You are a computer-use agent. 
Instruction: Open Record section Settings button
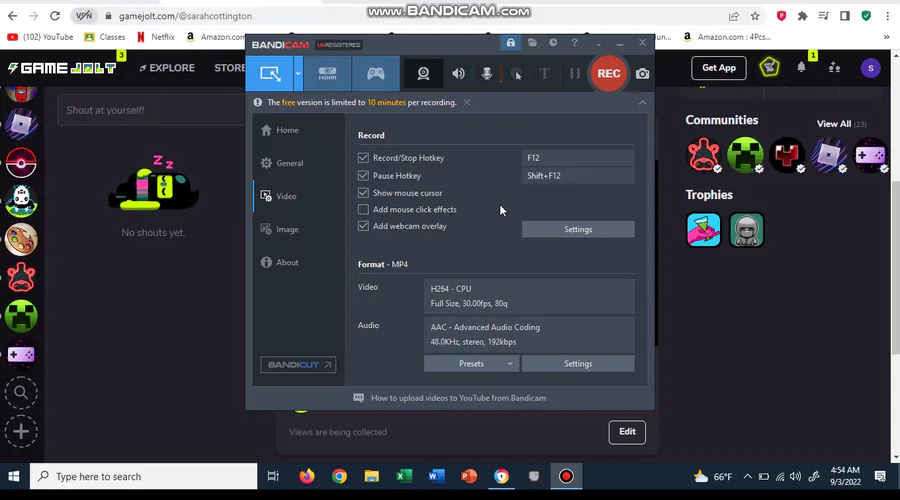coord(578,229)
